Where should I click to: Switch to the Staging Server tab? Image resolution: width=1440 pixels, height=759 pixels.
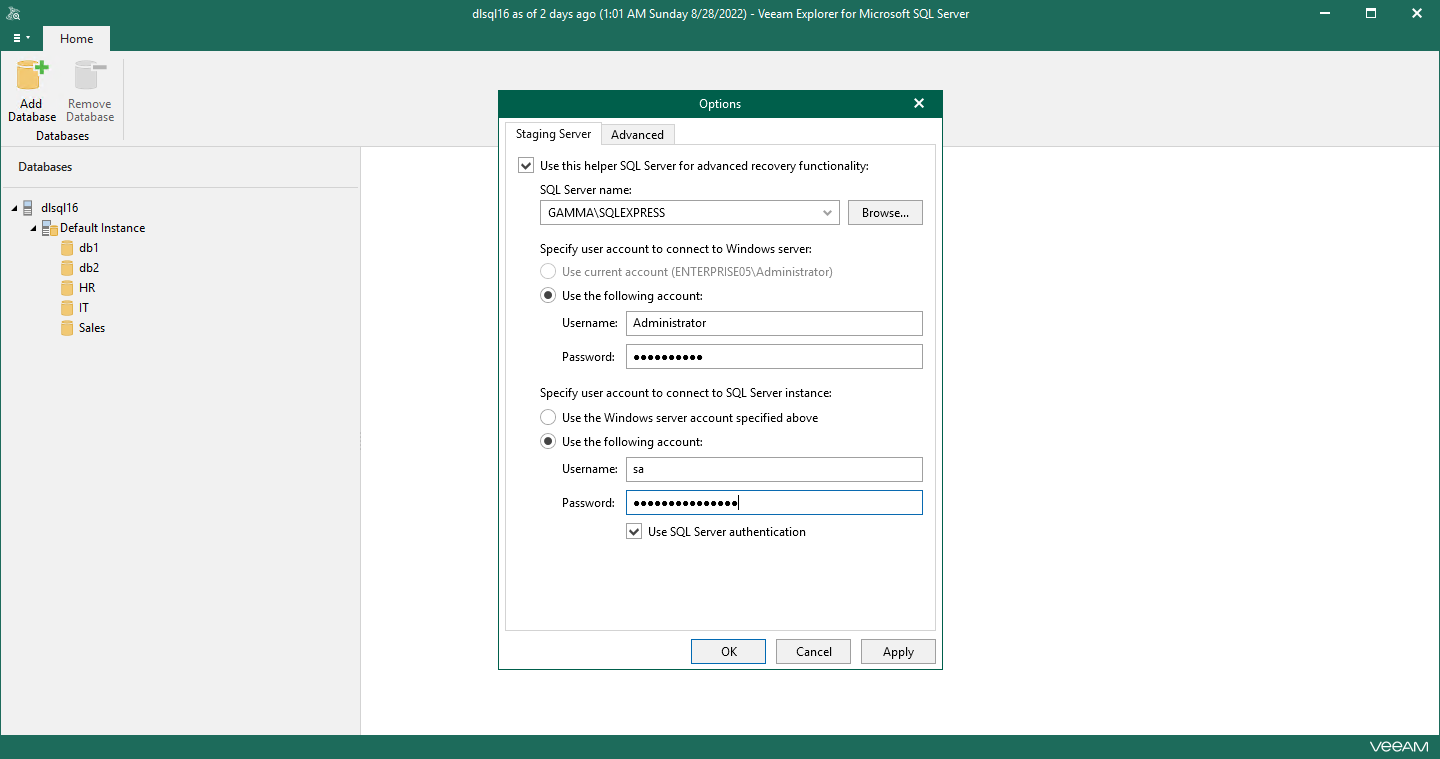coord(553,134)
